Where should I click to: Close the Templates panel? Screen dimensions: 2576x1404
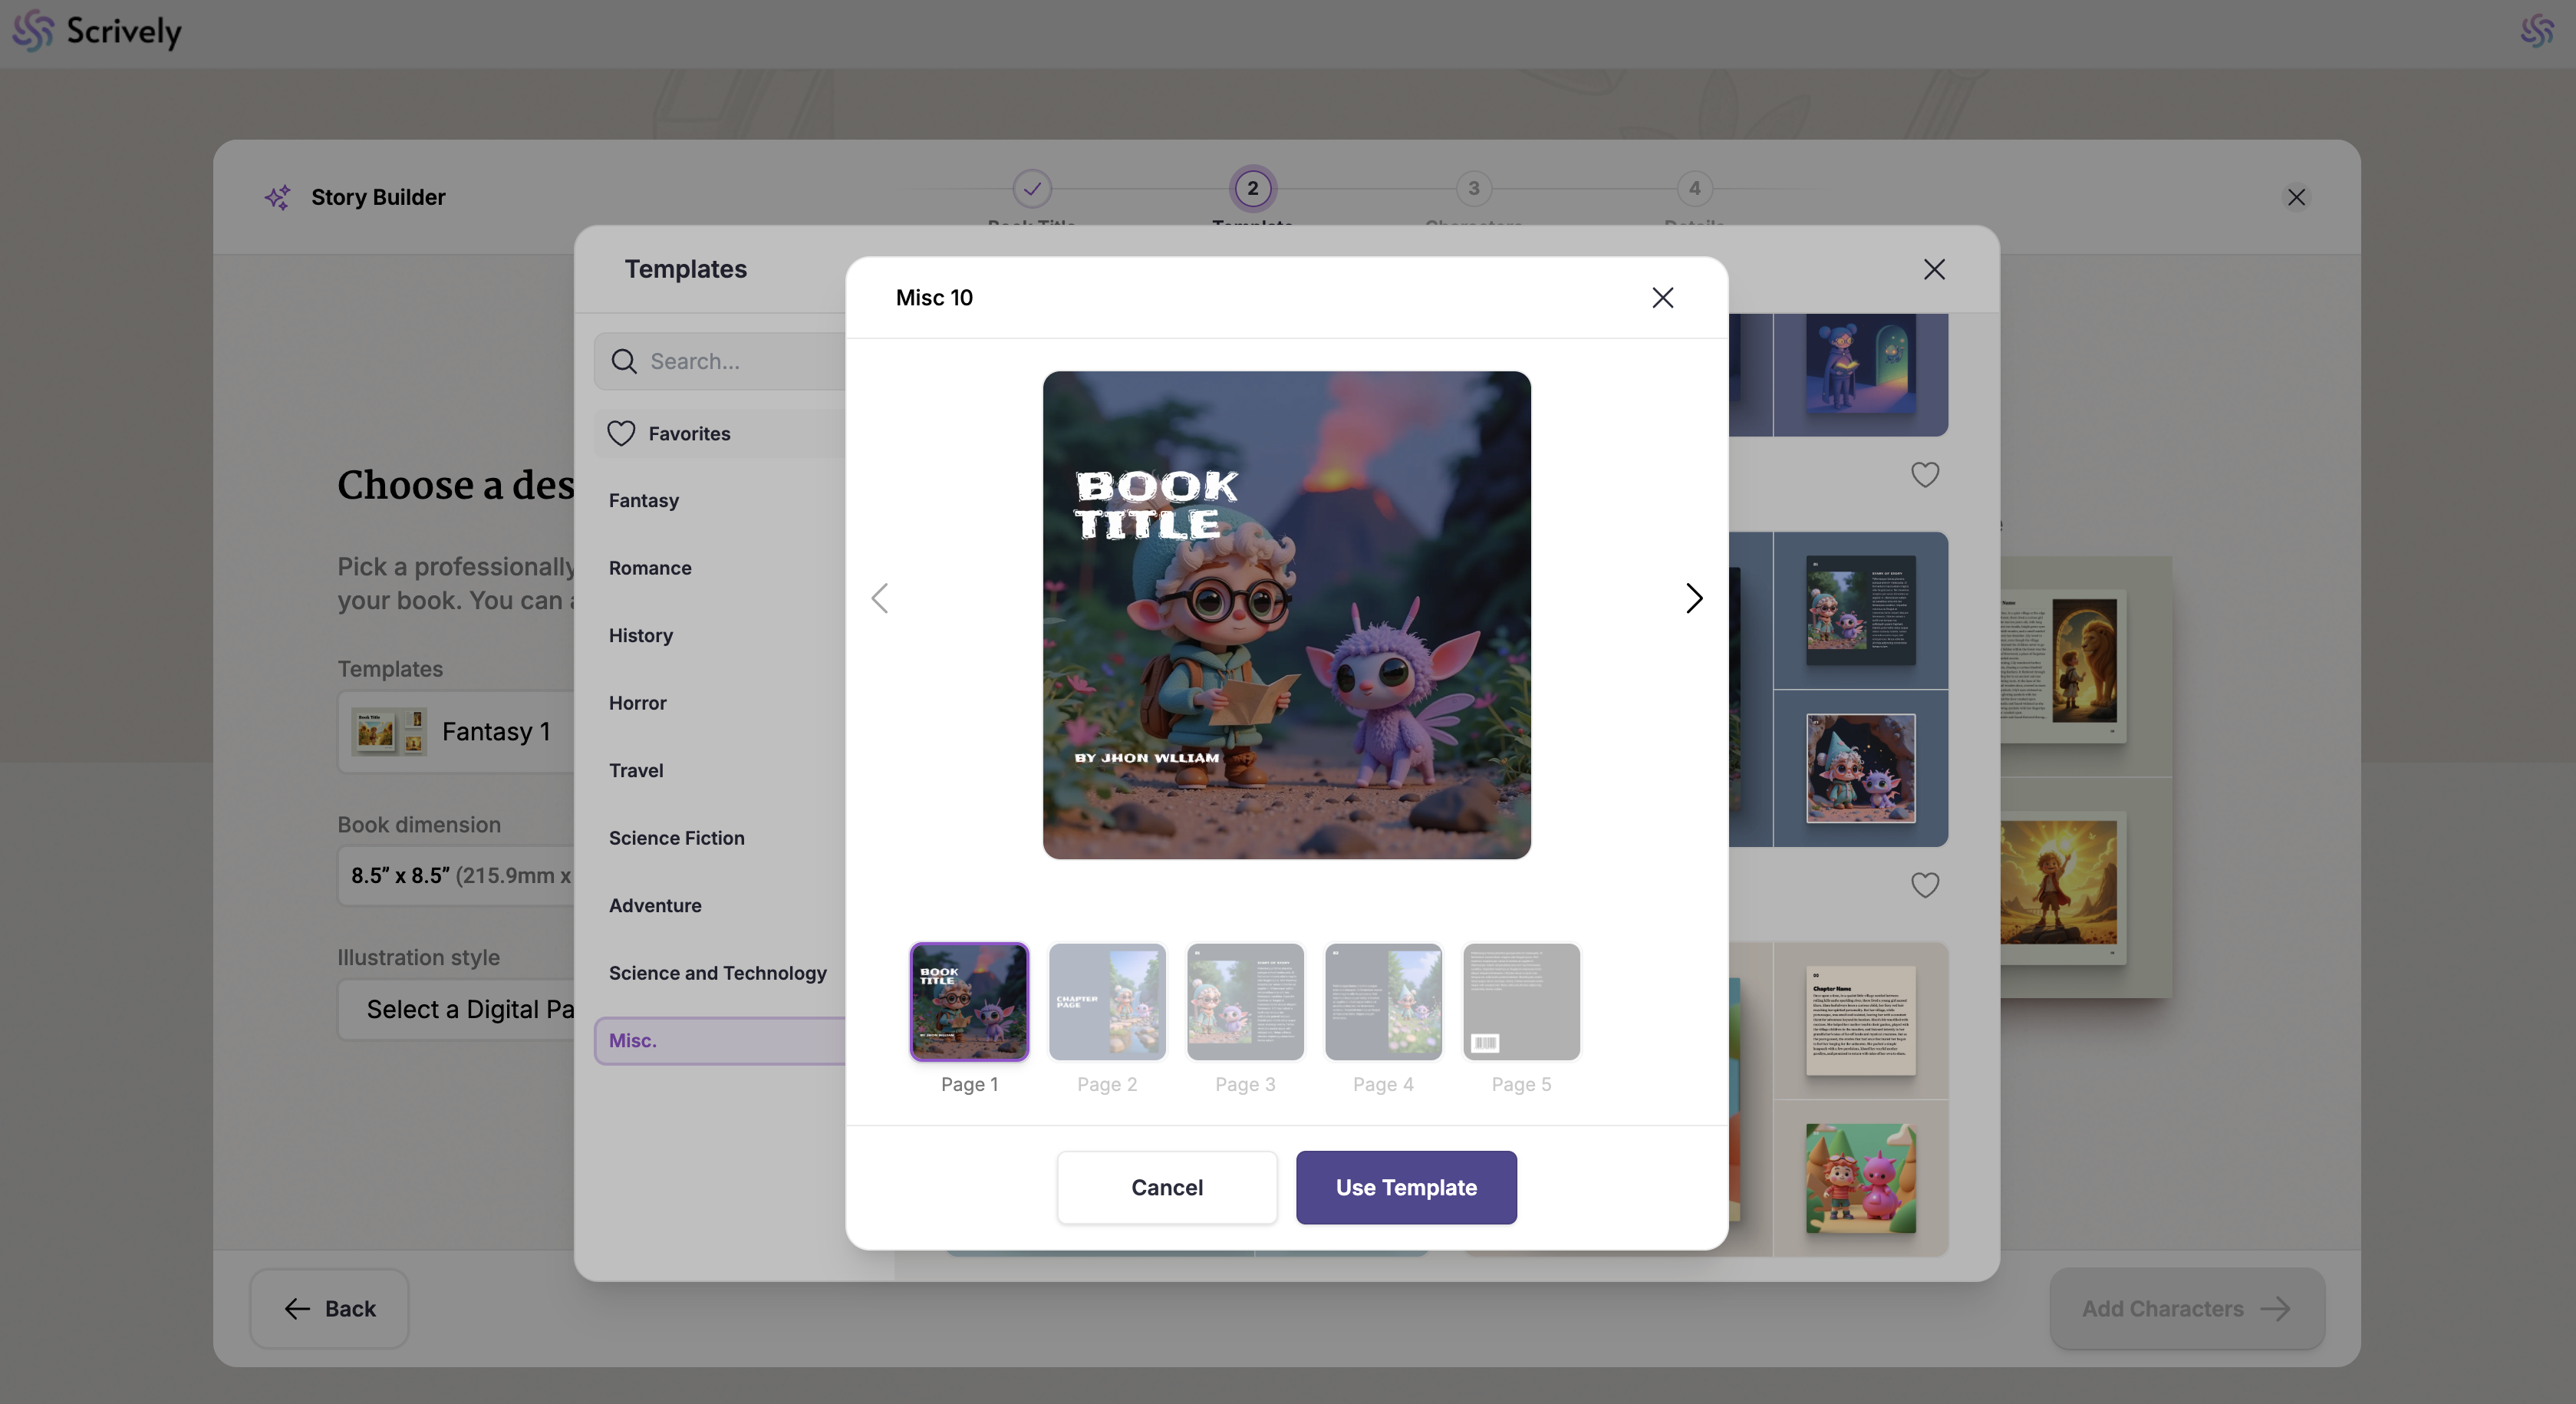[x=1934, y=269]
